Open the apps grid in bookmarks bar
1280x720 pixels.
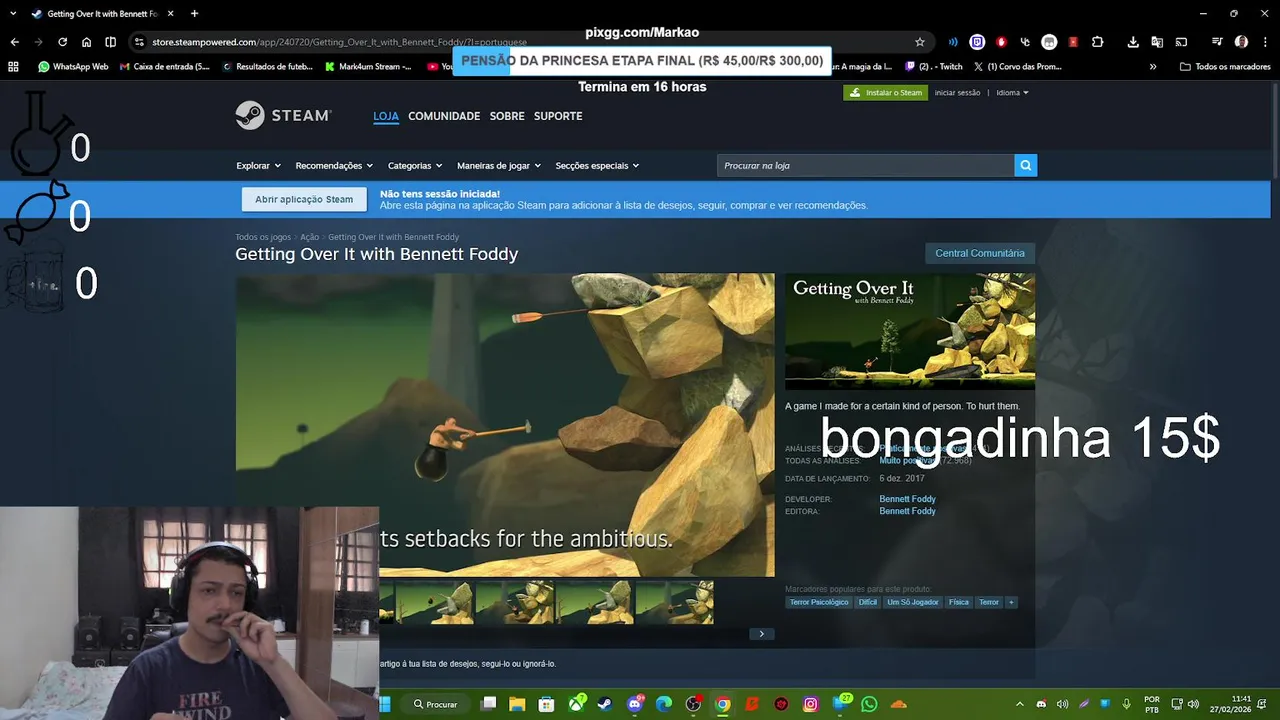pyautogui.click(x=13, y=67)
